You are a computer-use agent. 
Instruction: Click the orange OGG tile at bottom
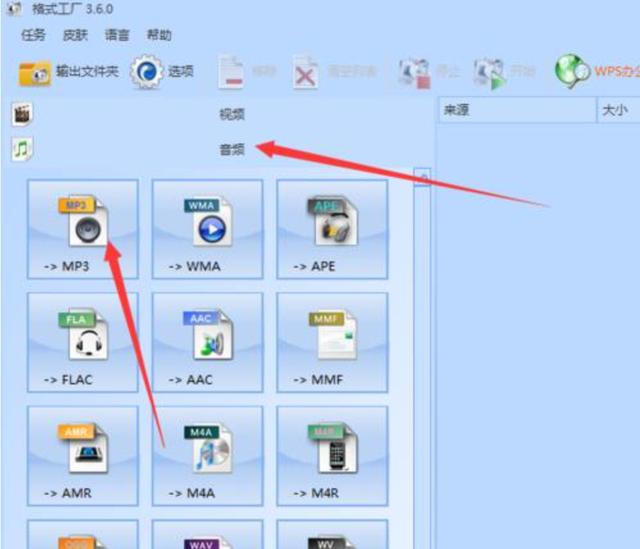click(x=83, y=534)
